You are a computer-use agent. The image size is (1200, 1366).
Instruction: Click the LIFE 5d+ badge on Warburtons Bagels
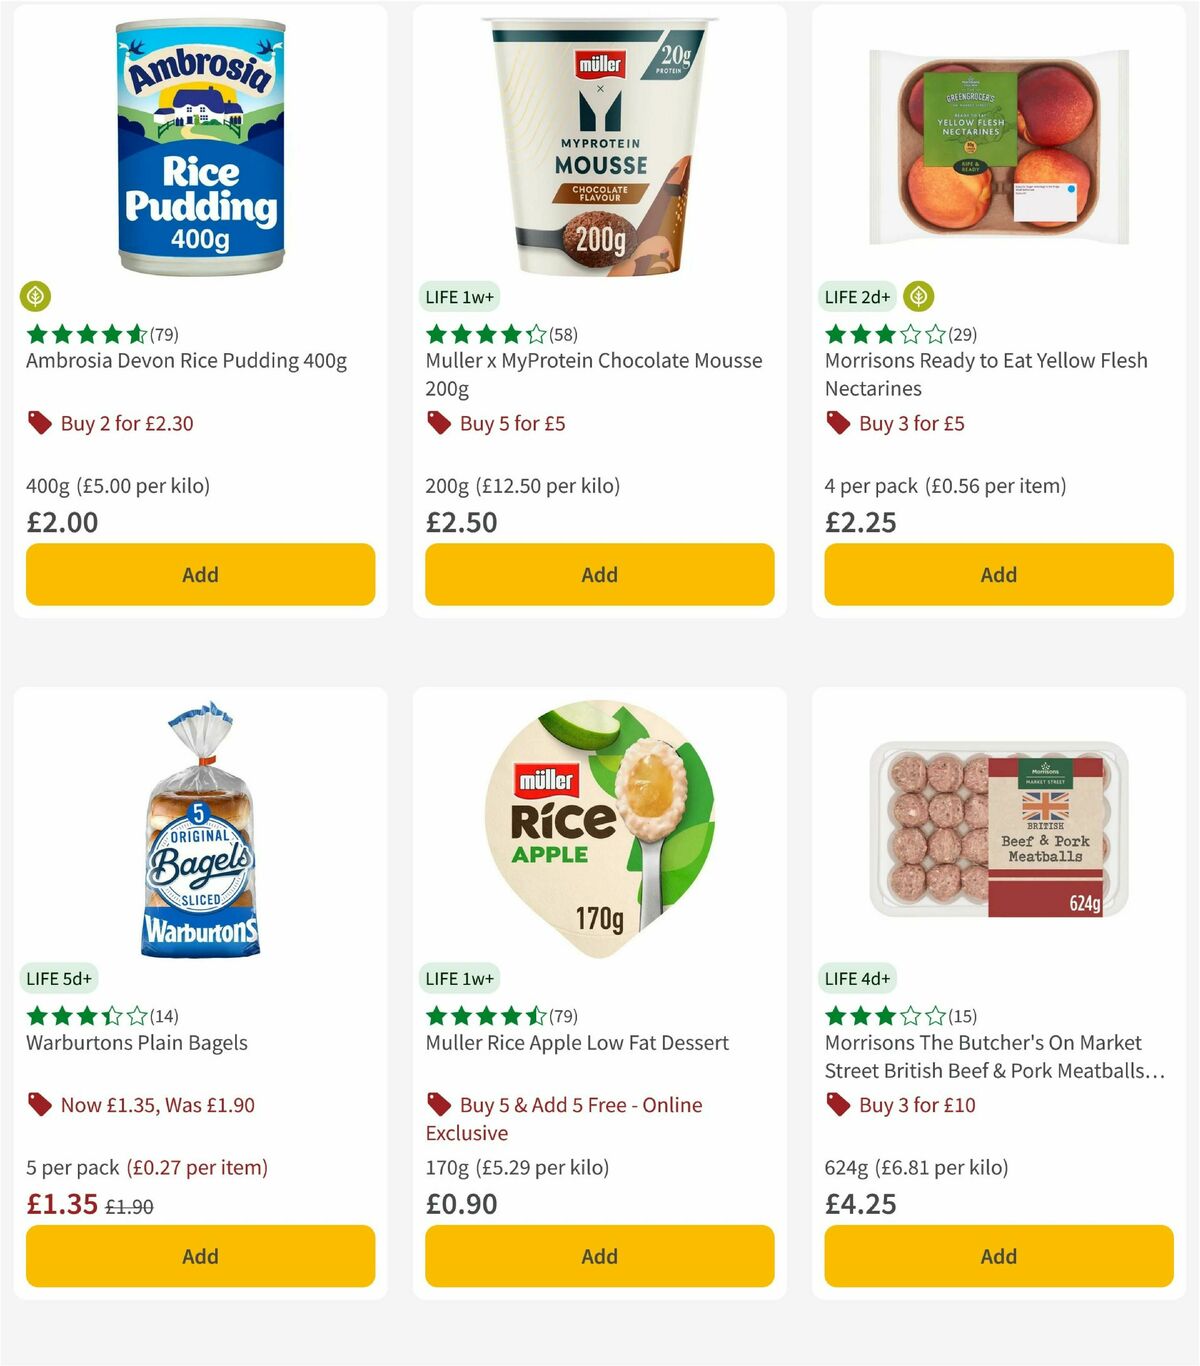tap(58, 978)
